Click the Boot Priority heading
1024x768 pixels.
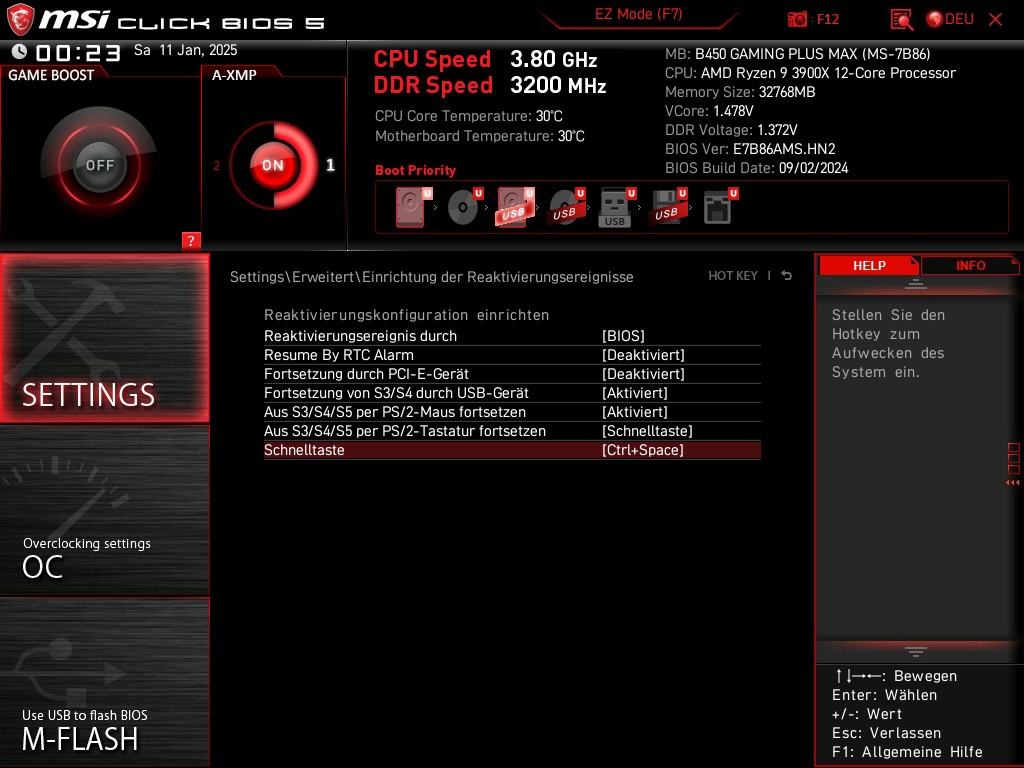[x=415, y=170]
